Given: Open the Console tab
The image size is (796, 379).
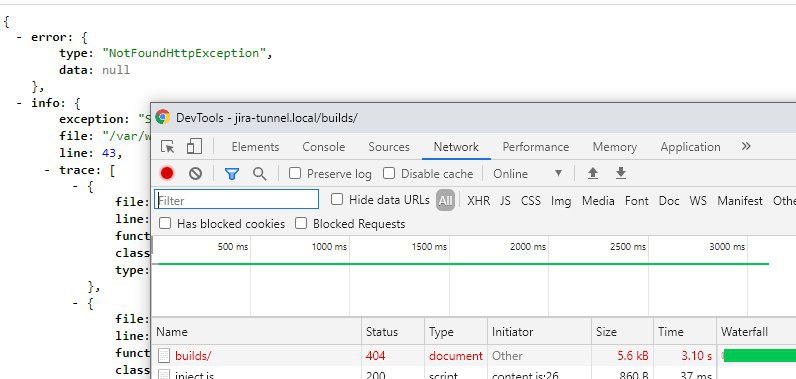Looking at the screenshot, I should click(x=323, y=147).
